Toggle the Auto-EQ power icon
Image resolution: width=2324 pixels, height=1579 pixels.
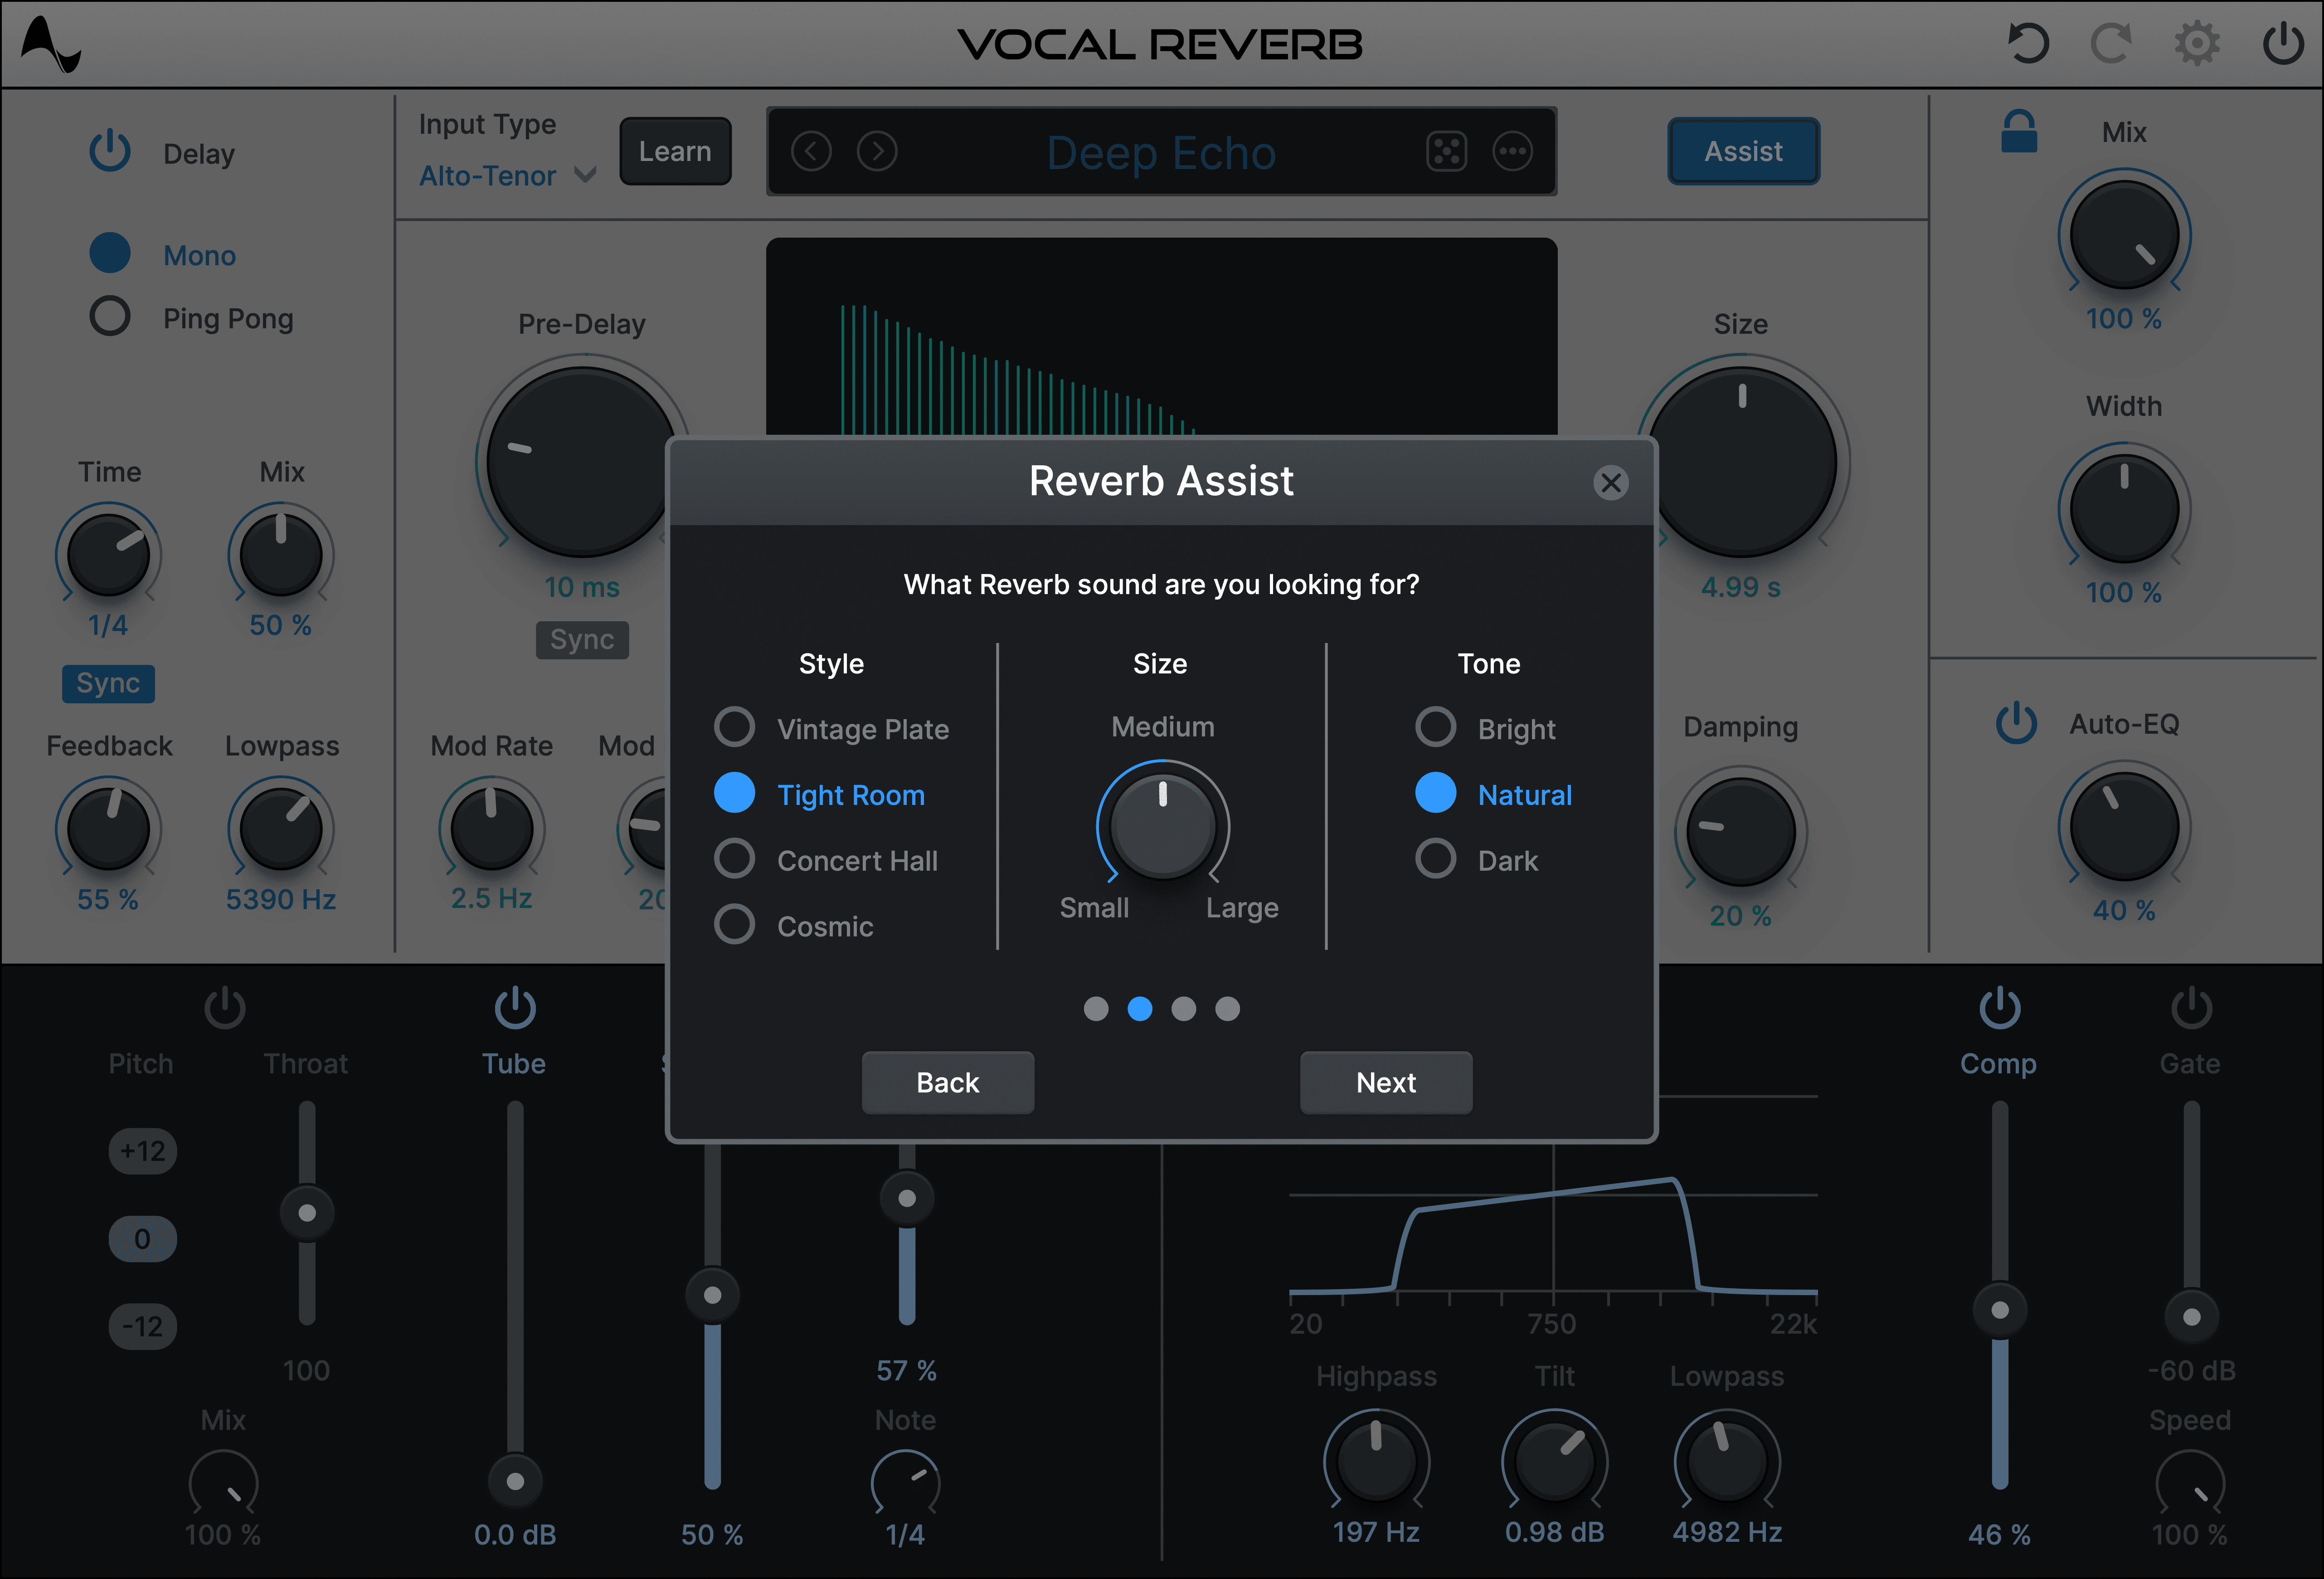(2016, 723)
